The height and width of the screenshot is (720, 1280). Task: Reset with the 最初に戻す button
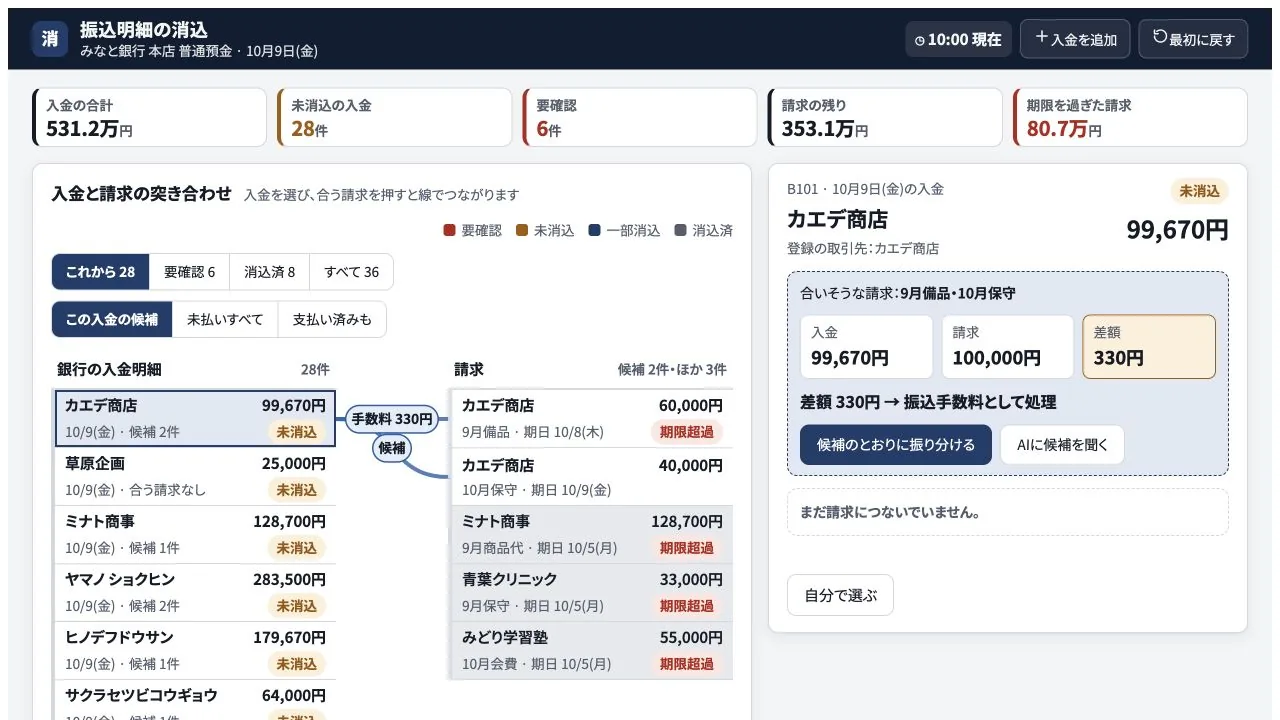pyautogui.click(x=1193, y=39)
